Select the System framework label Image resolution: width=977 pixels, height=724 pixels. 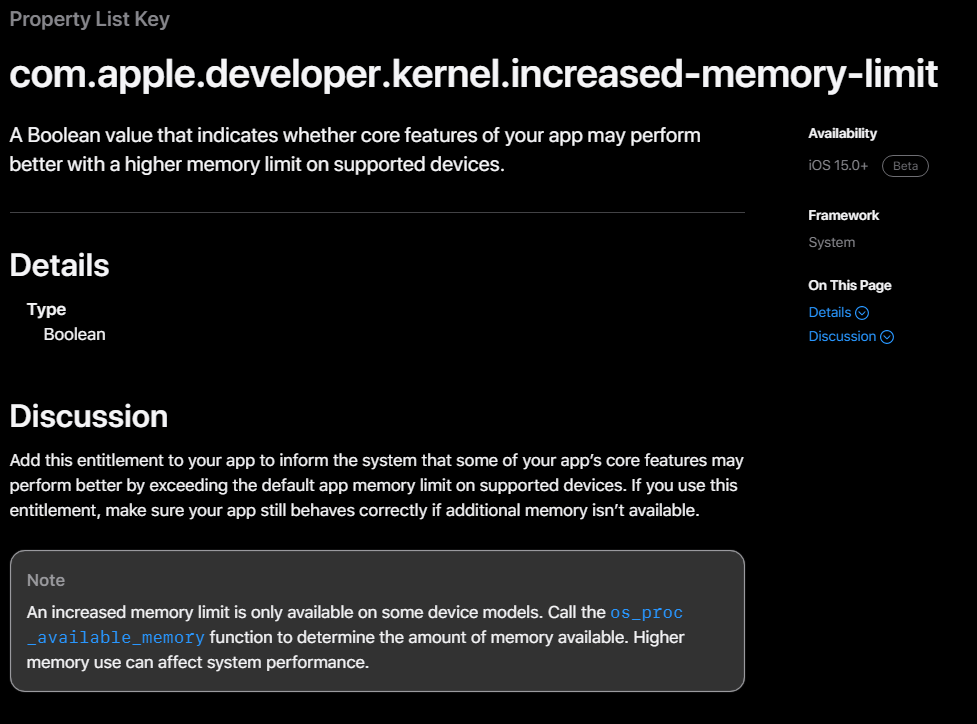(831, 242)
